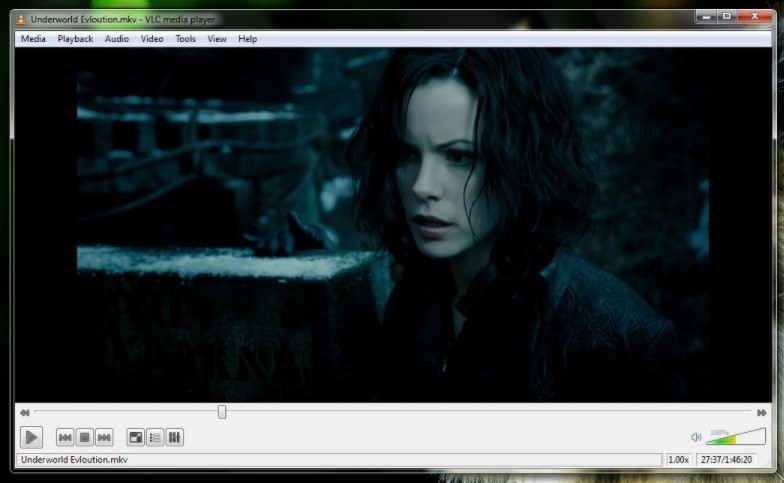This screenshot has height=483, width=784.
Task: Open the Media menu
Action: tap(33, 38)
